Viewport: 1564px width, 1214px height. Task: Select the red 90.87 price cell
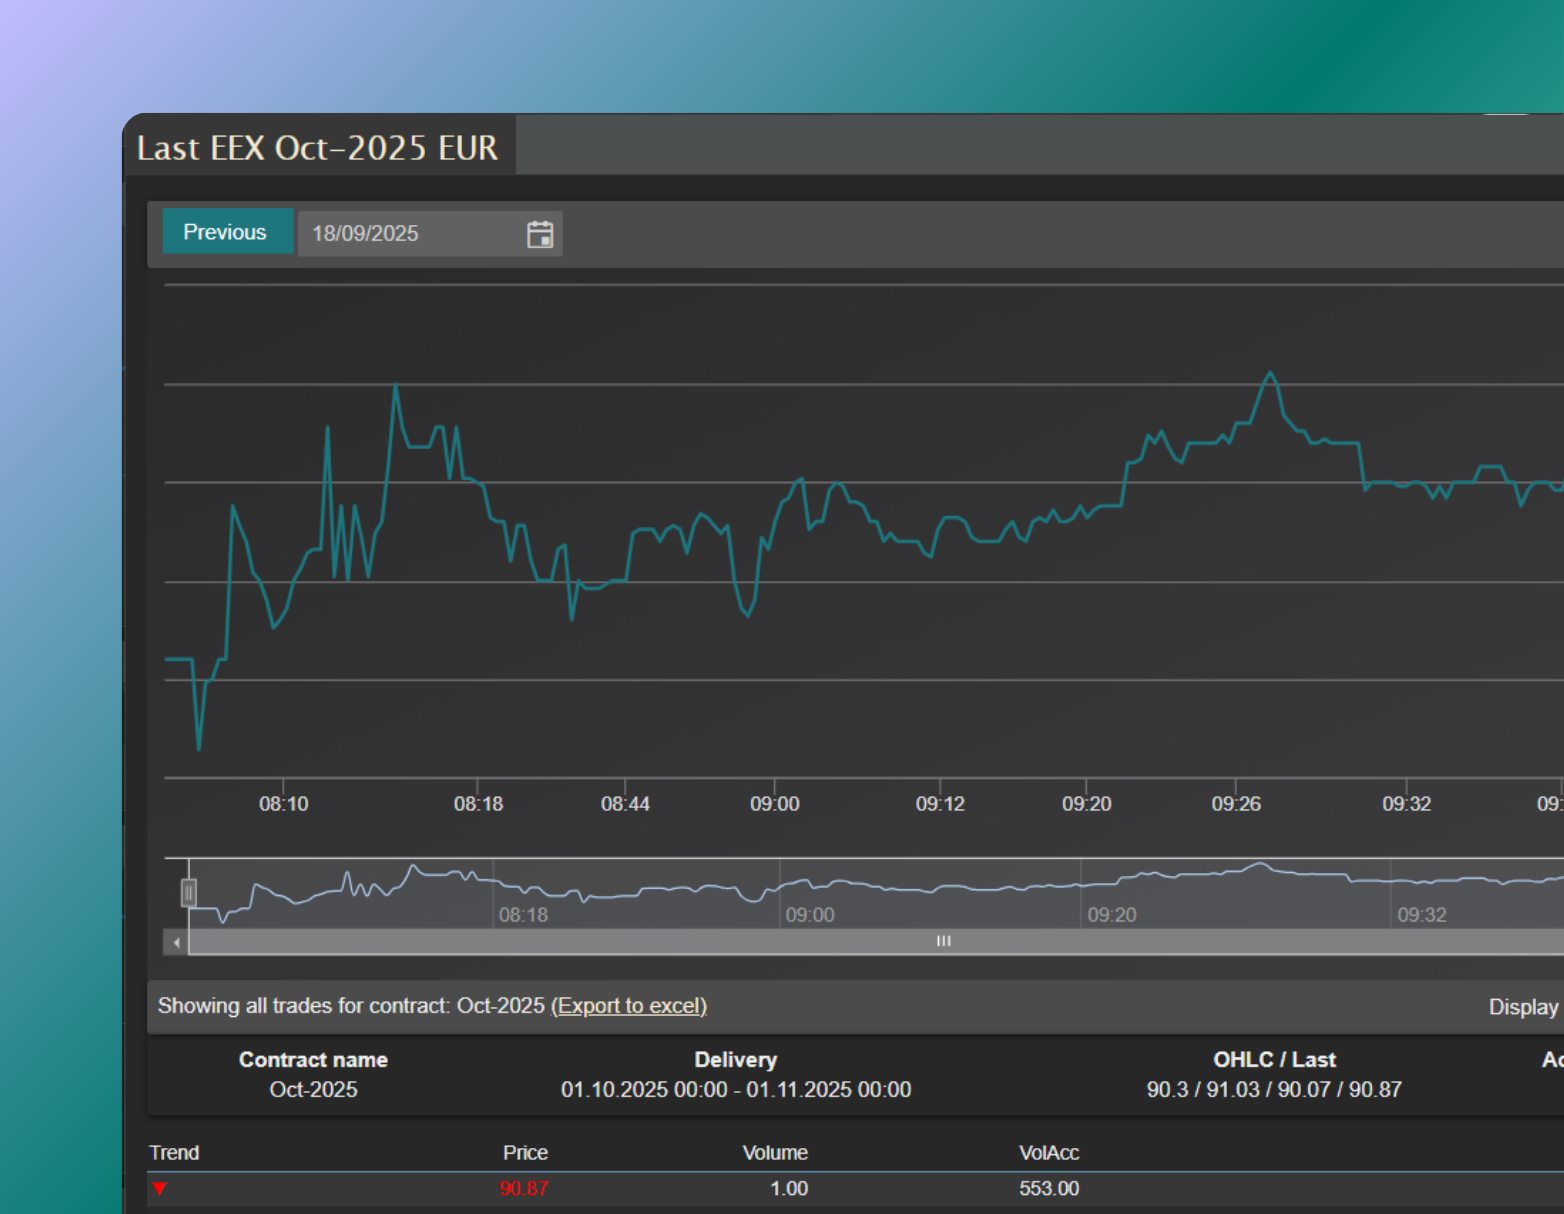point(524,1189)
